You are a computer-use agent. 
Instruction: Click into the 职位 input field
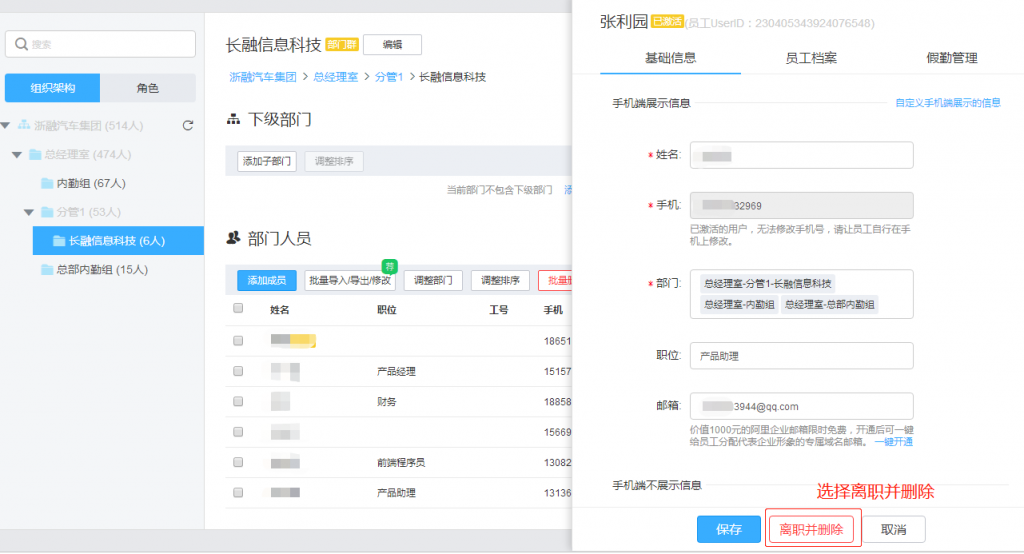801,356
